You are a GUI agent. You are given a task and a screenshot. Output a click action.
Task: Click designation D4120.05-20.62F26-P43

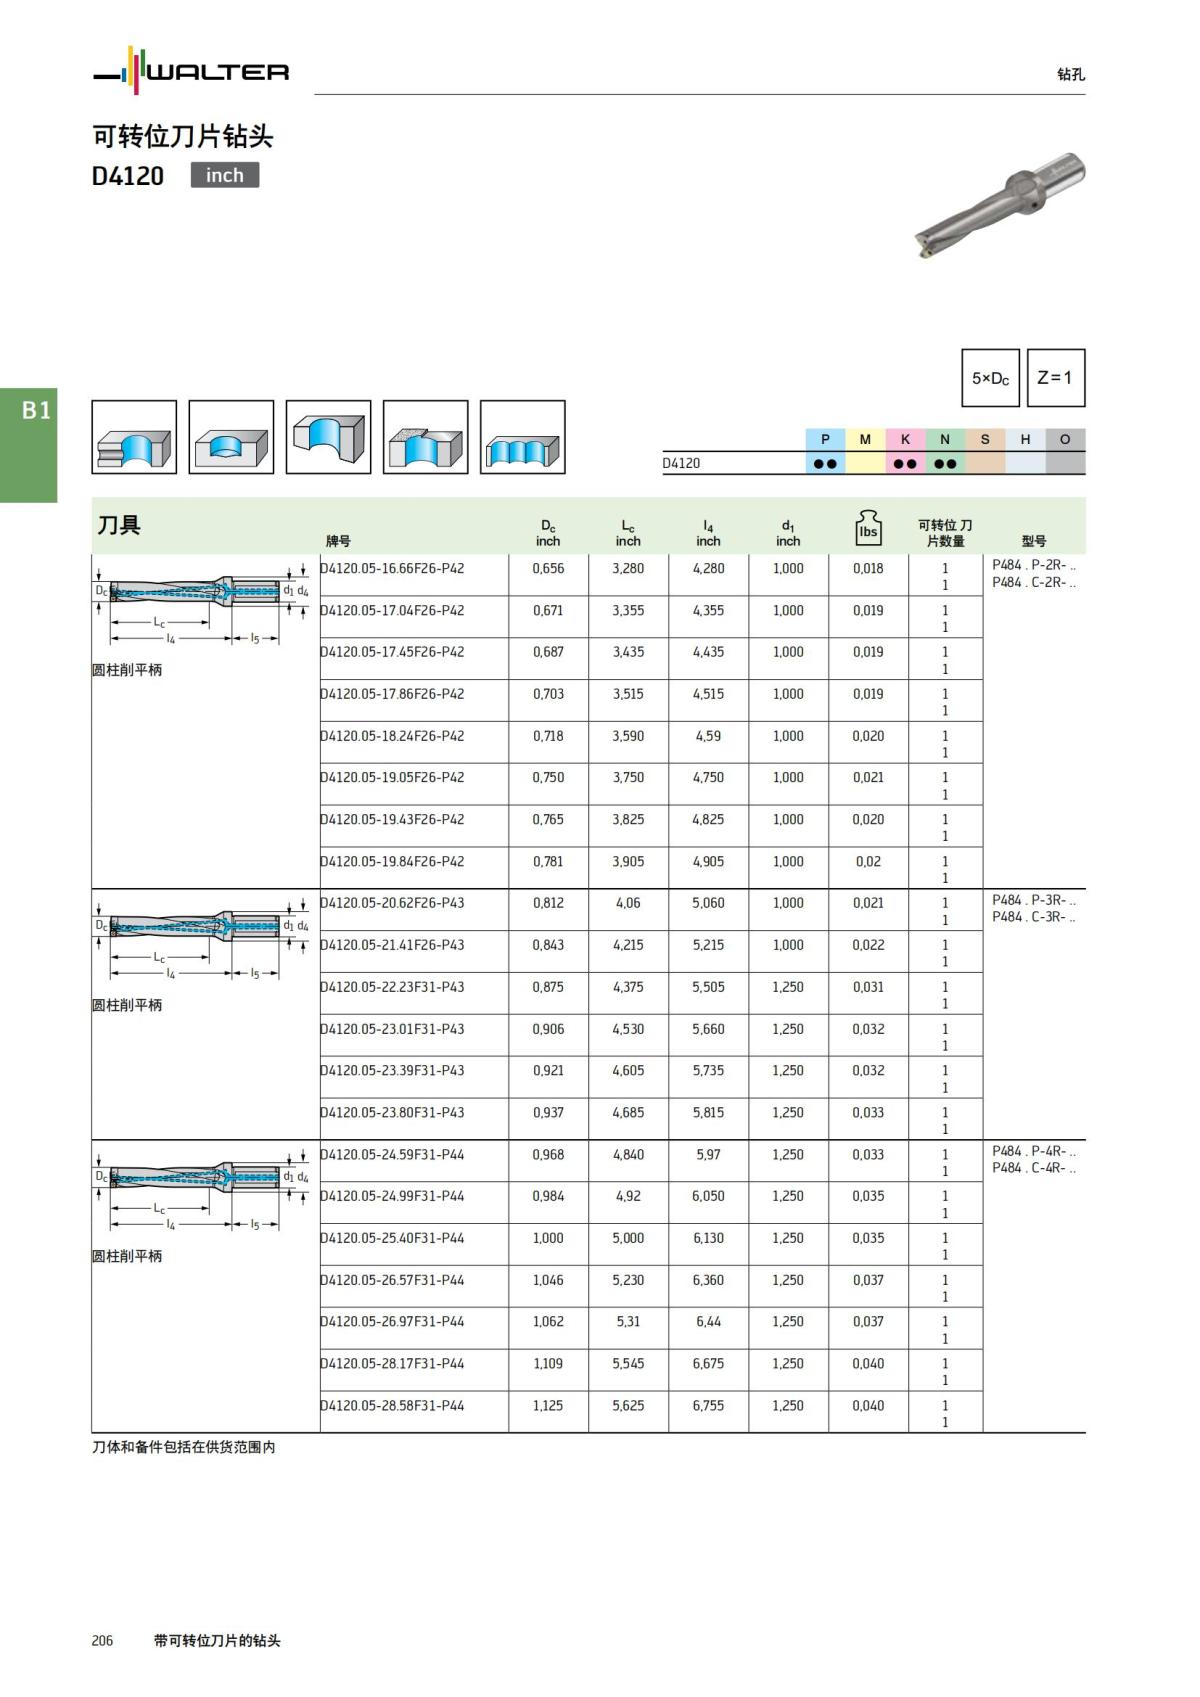pos(392,903)
